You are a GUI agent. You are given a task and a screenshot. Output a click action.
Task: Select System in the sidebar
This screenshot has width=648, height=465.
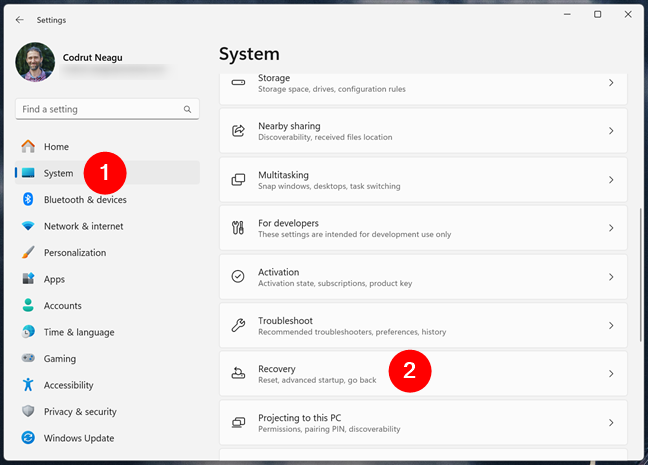point(107,173)
